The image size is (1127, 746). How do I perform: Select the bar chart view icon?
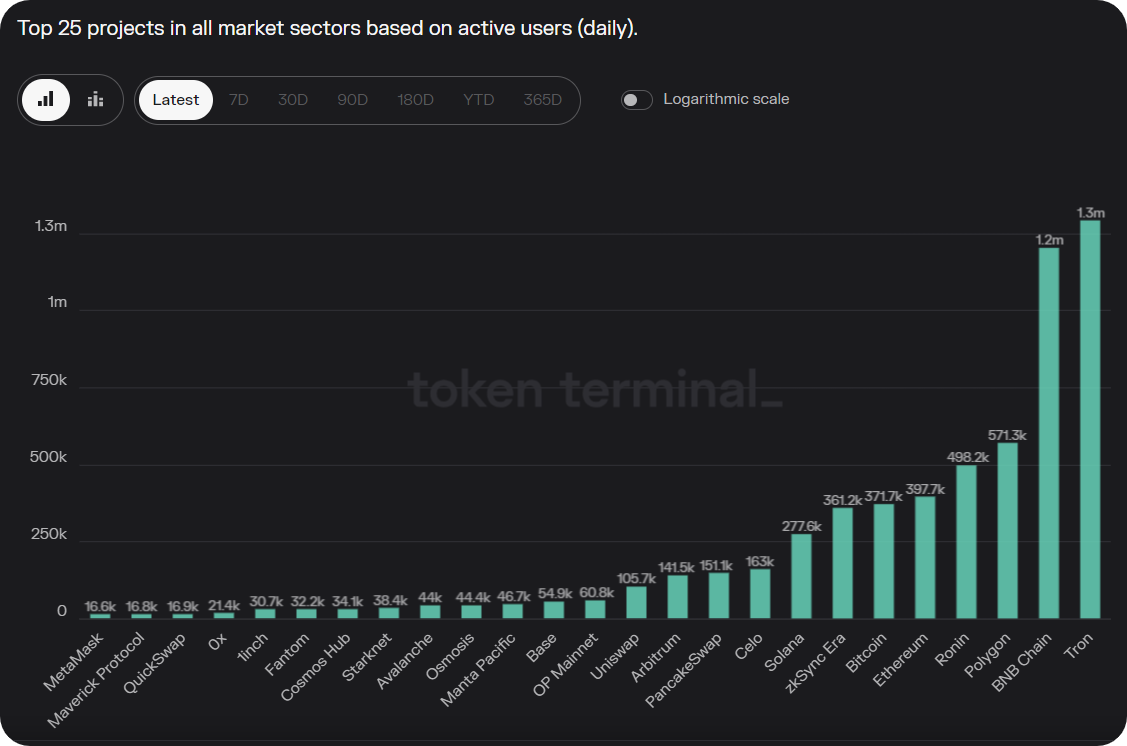[46, 100]
